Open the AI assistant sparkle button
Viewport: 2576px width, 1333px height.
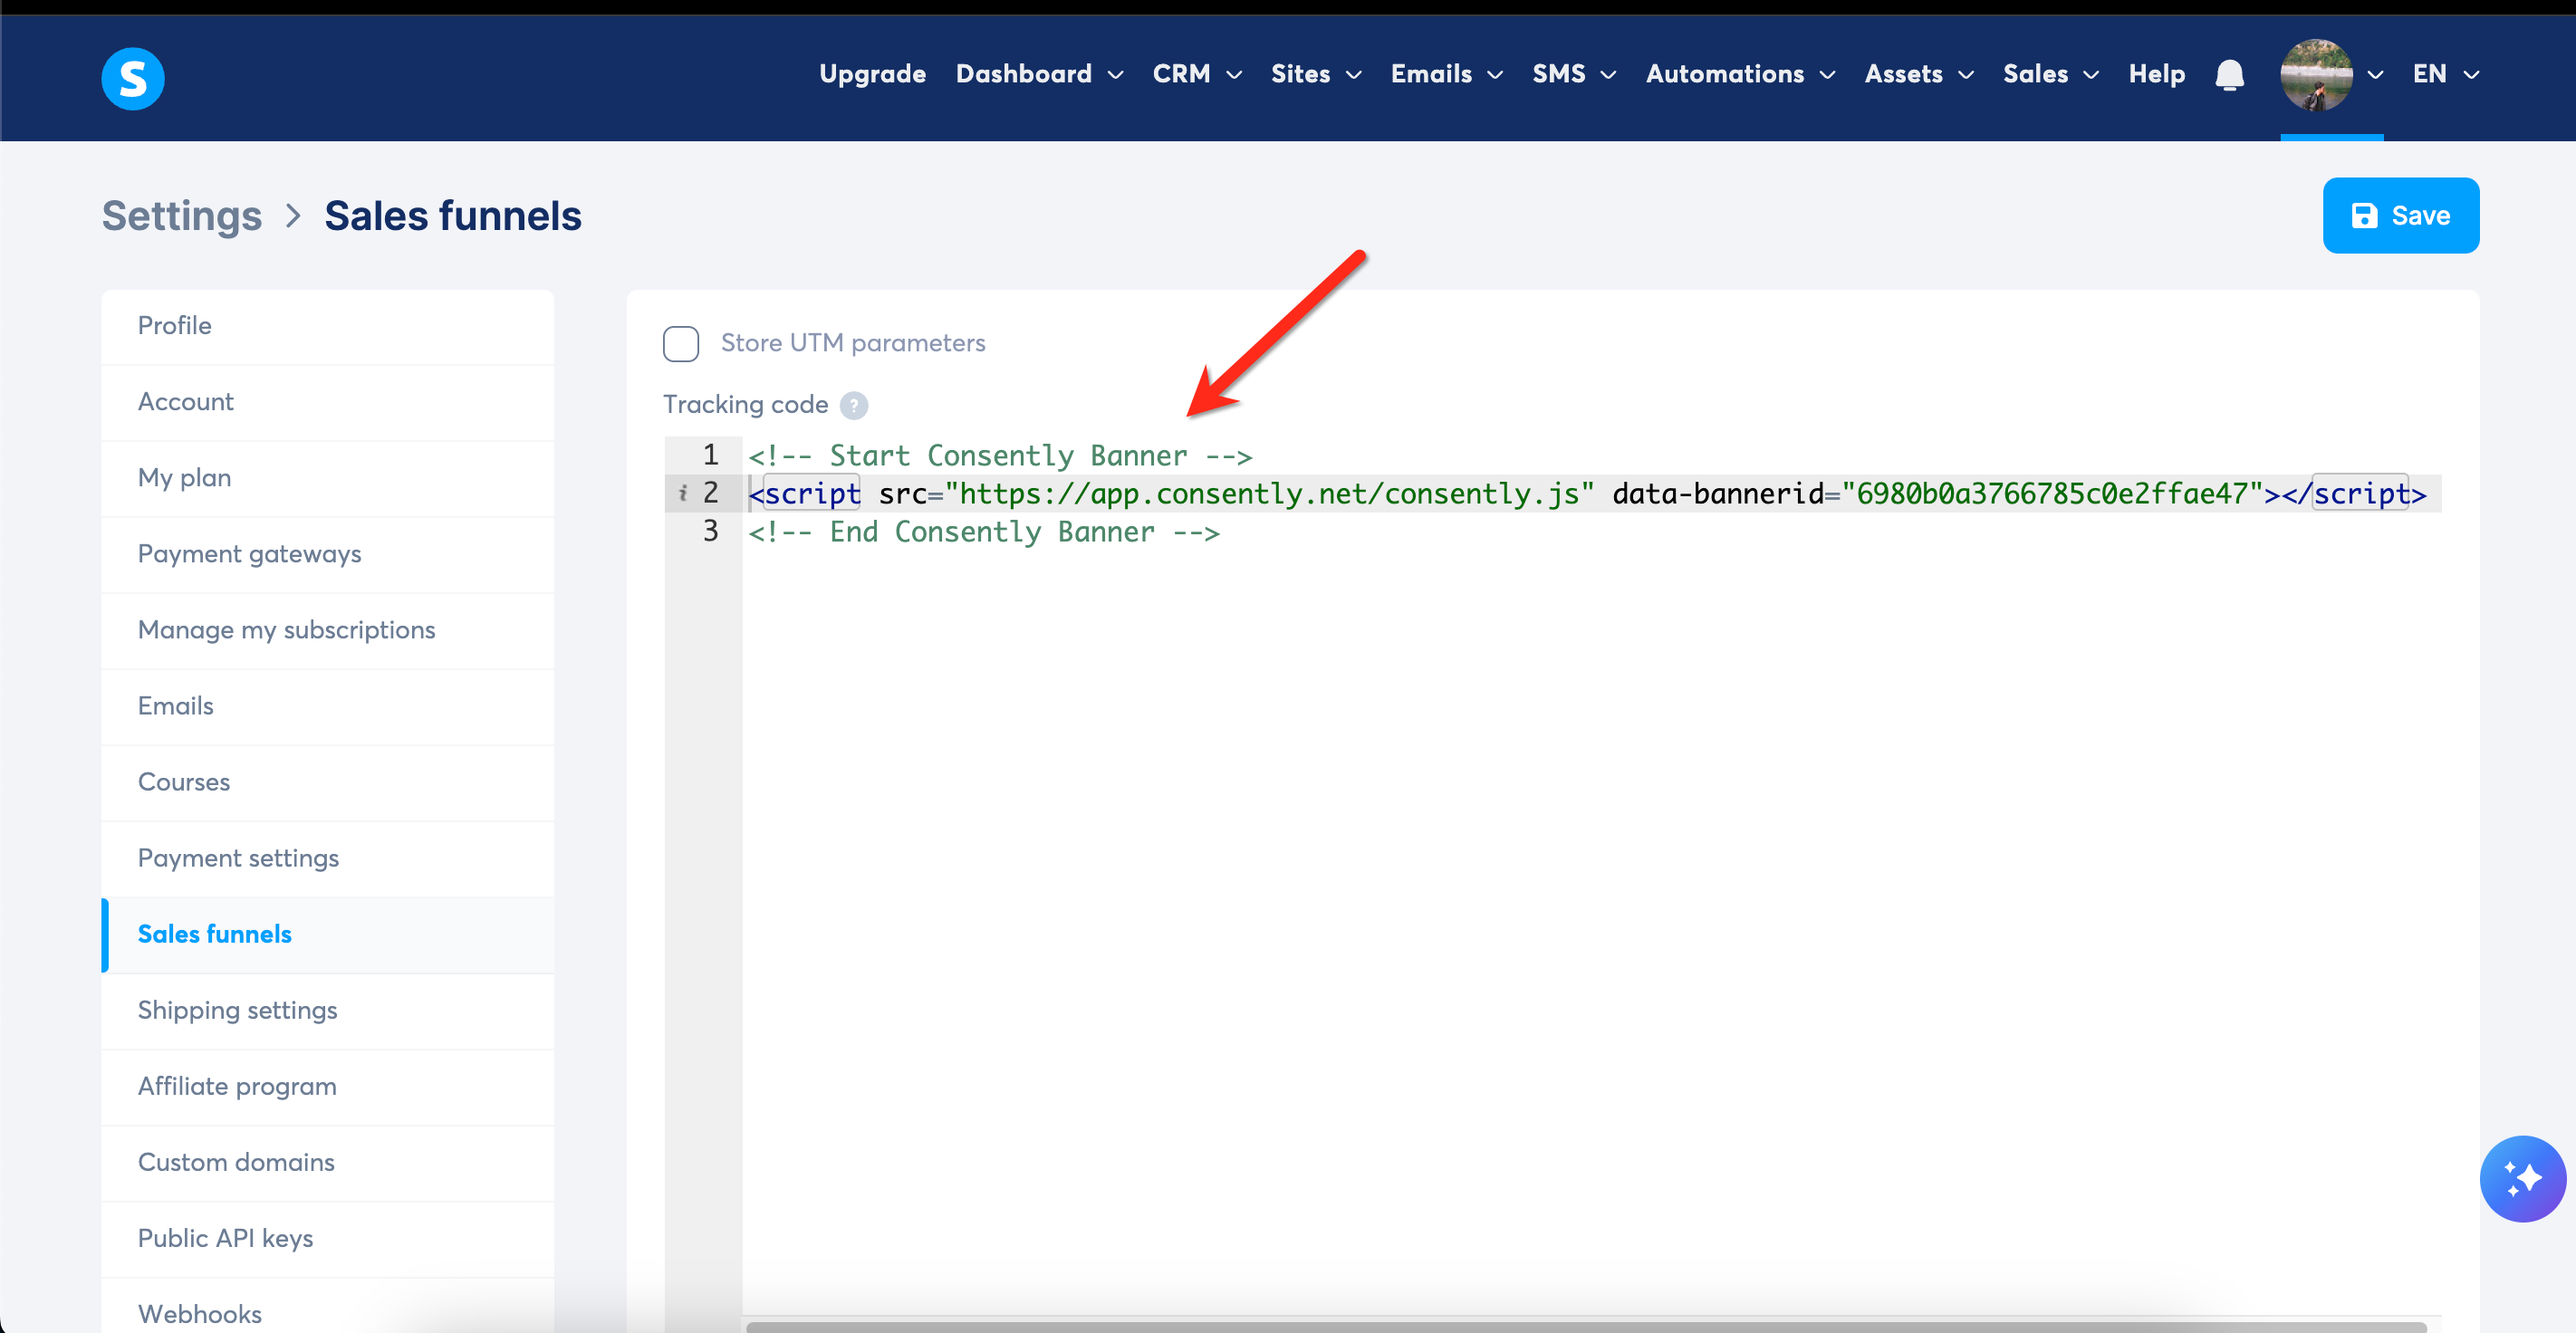point(2521,1178)
